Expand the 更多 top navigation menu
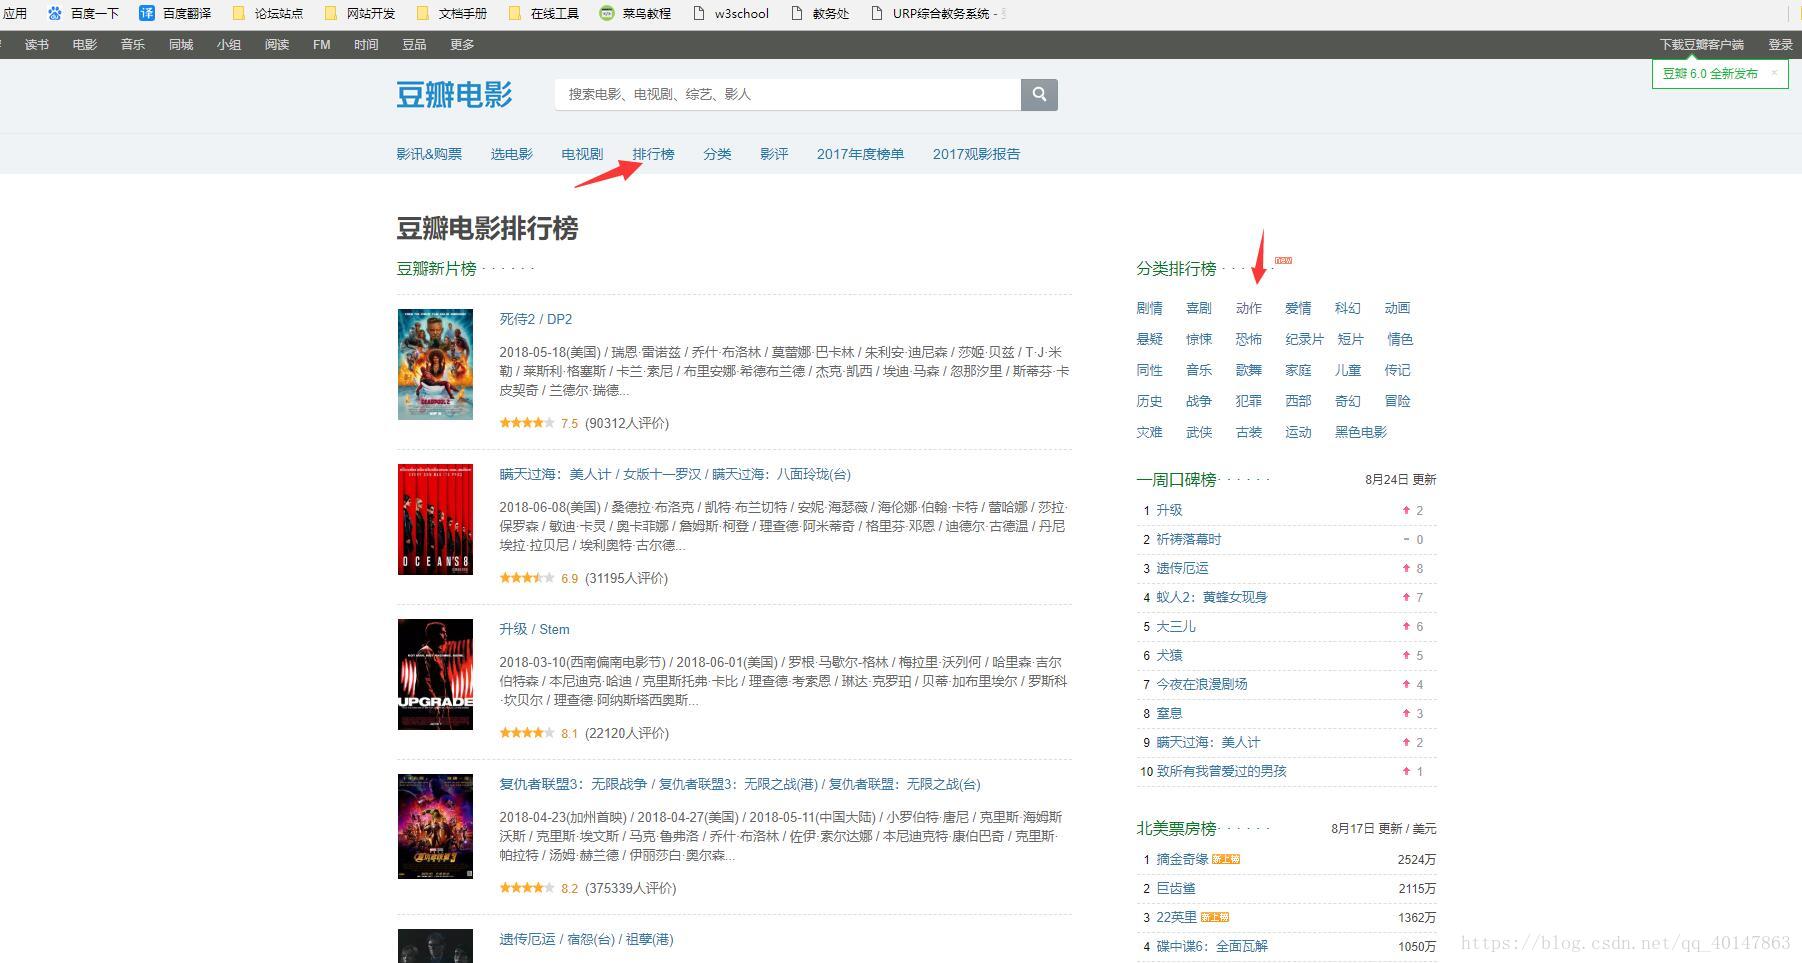The height and width of the screenshot is (963, 1802). click(462, 44)
